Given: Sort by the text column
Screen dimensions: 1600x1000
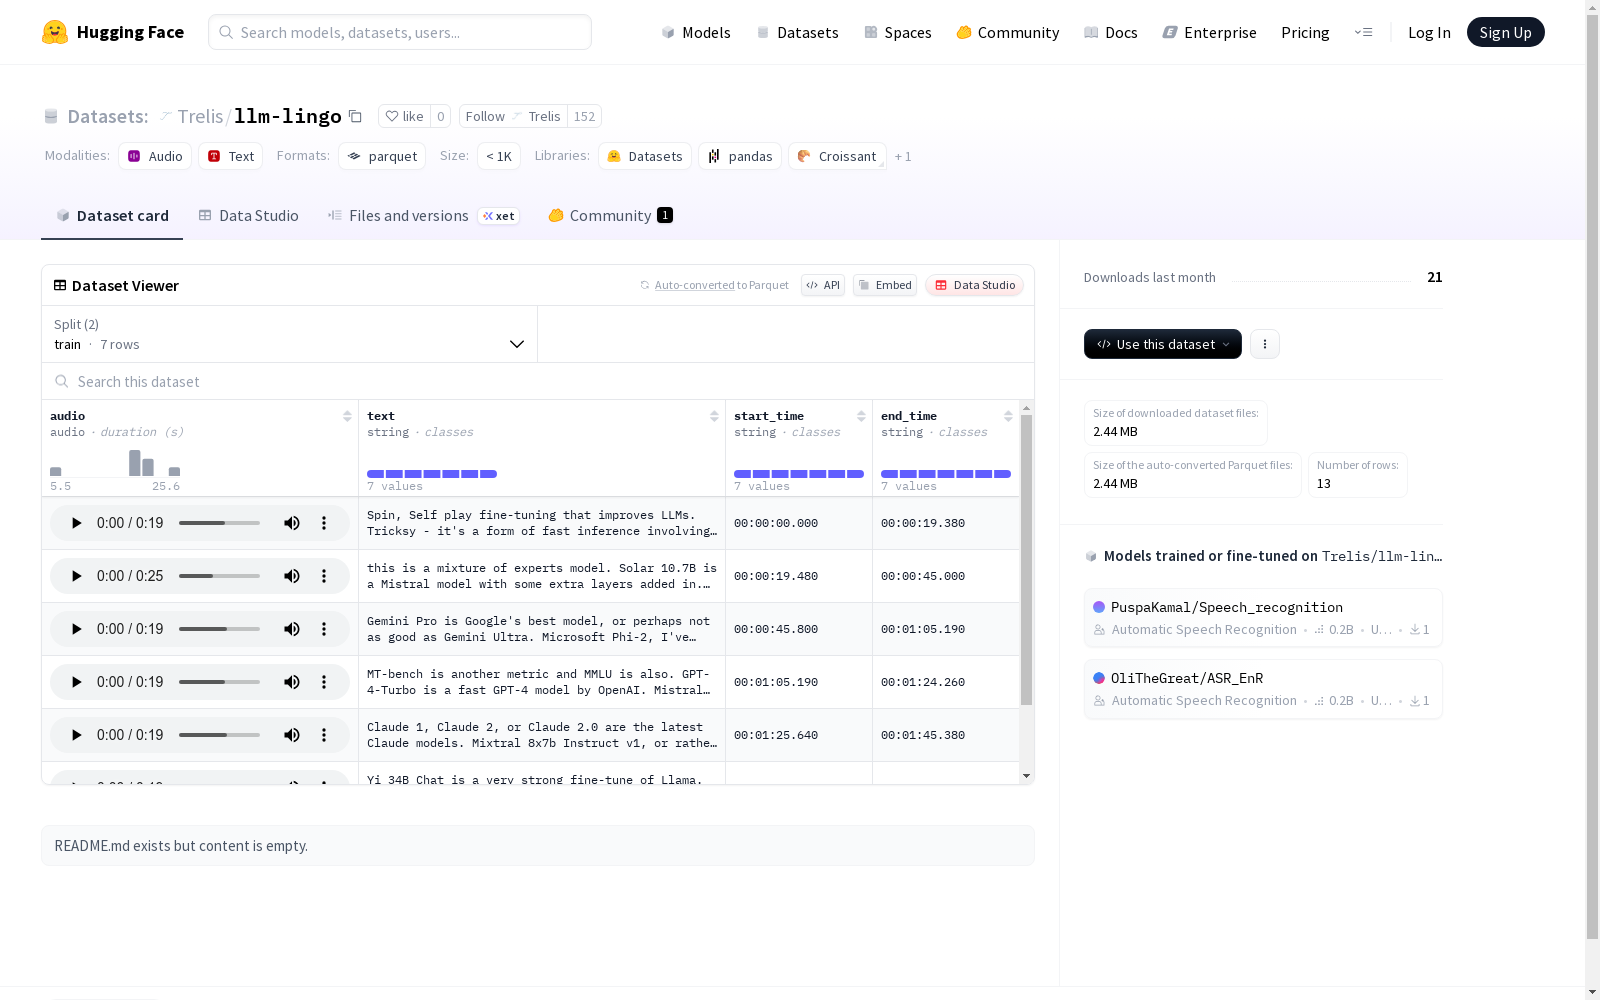Looking at the screenshot, I should [714, 416].
